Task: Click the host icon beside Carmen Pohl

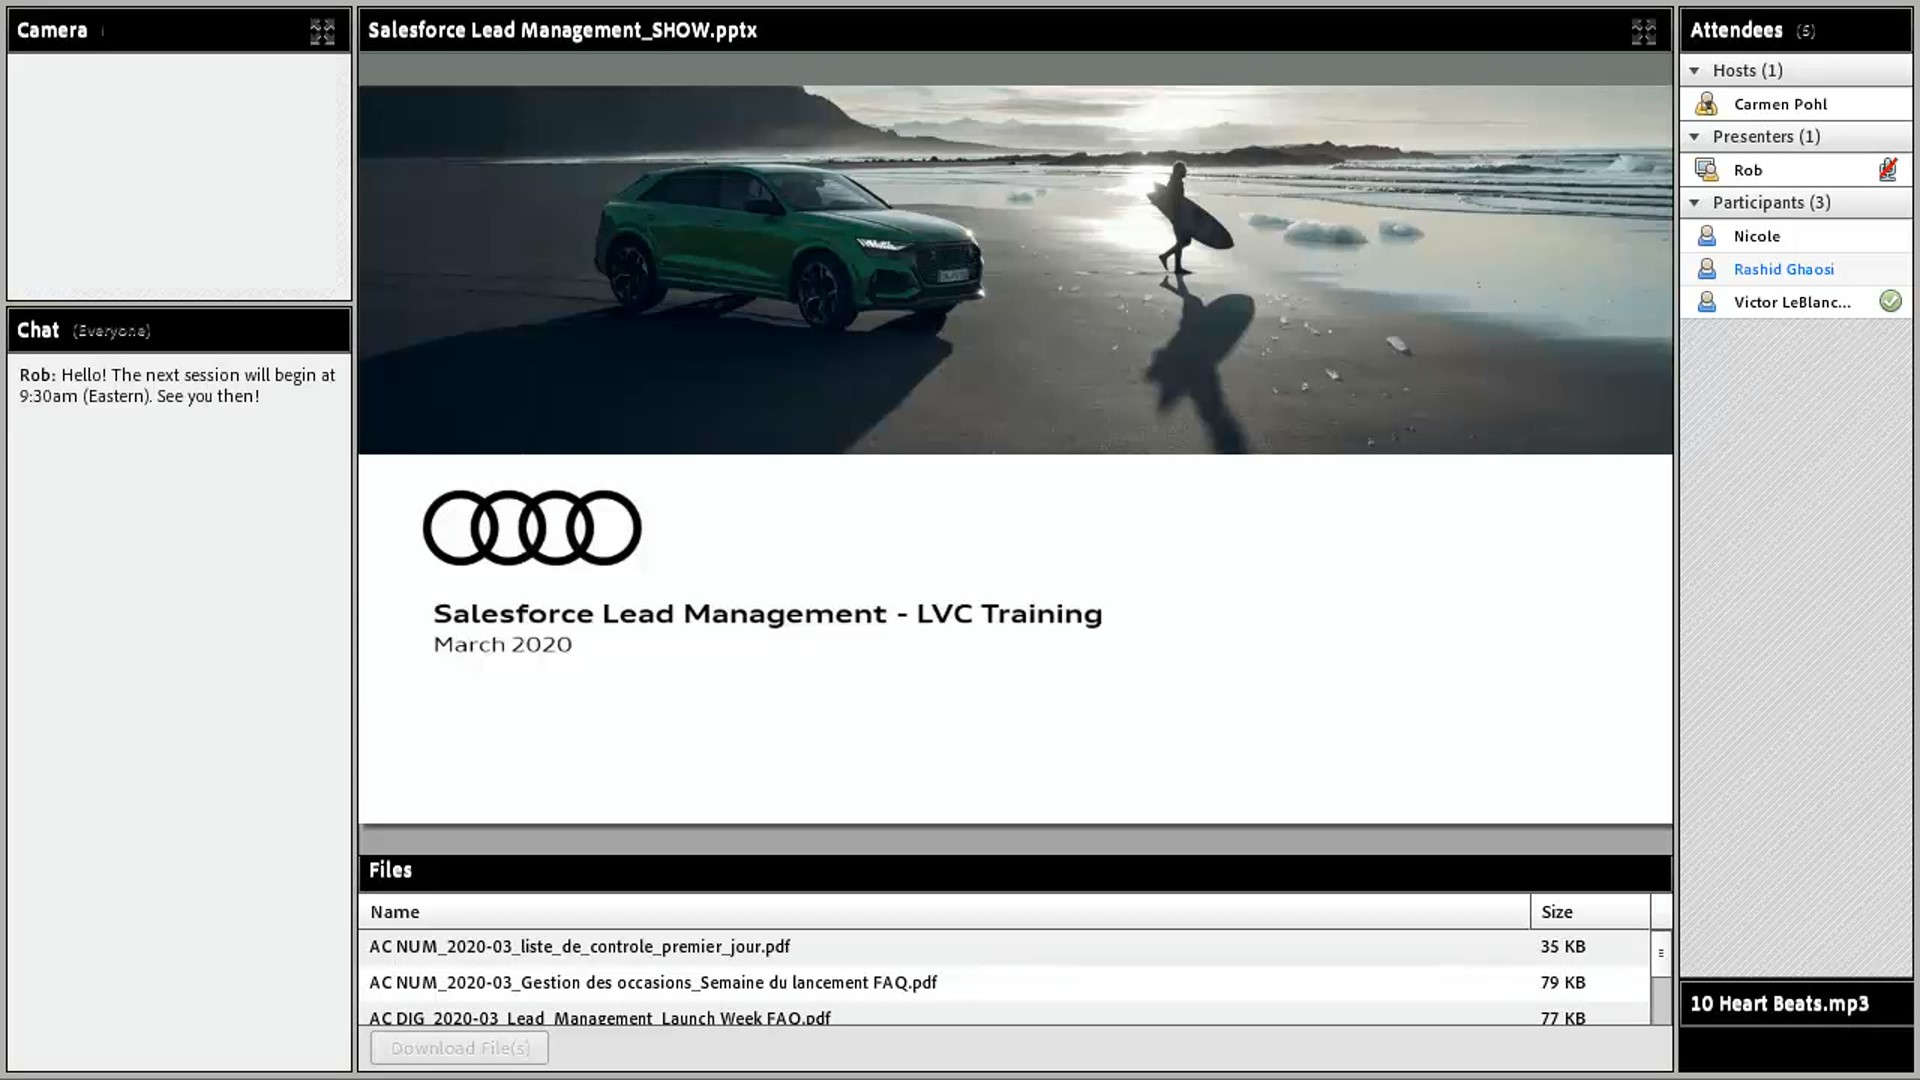Action: point(1707,104)
